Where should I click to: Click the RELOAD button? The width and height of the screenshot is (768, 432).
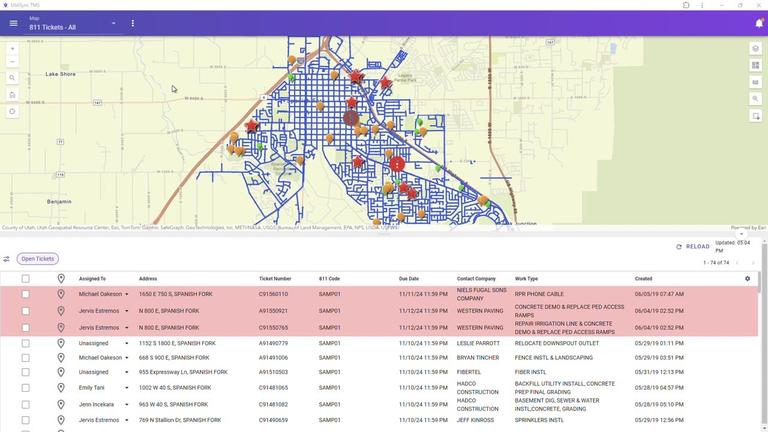693,246
